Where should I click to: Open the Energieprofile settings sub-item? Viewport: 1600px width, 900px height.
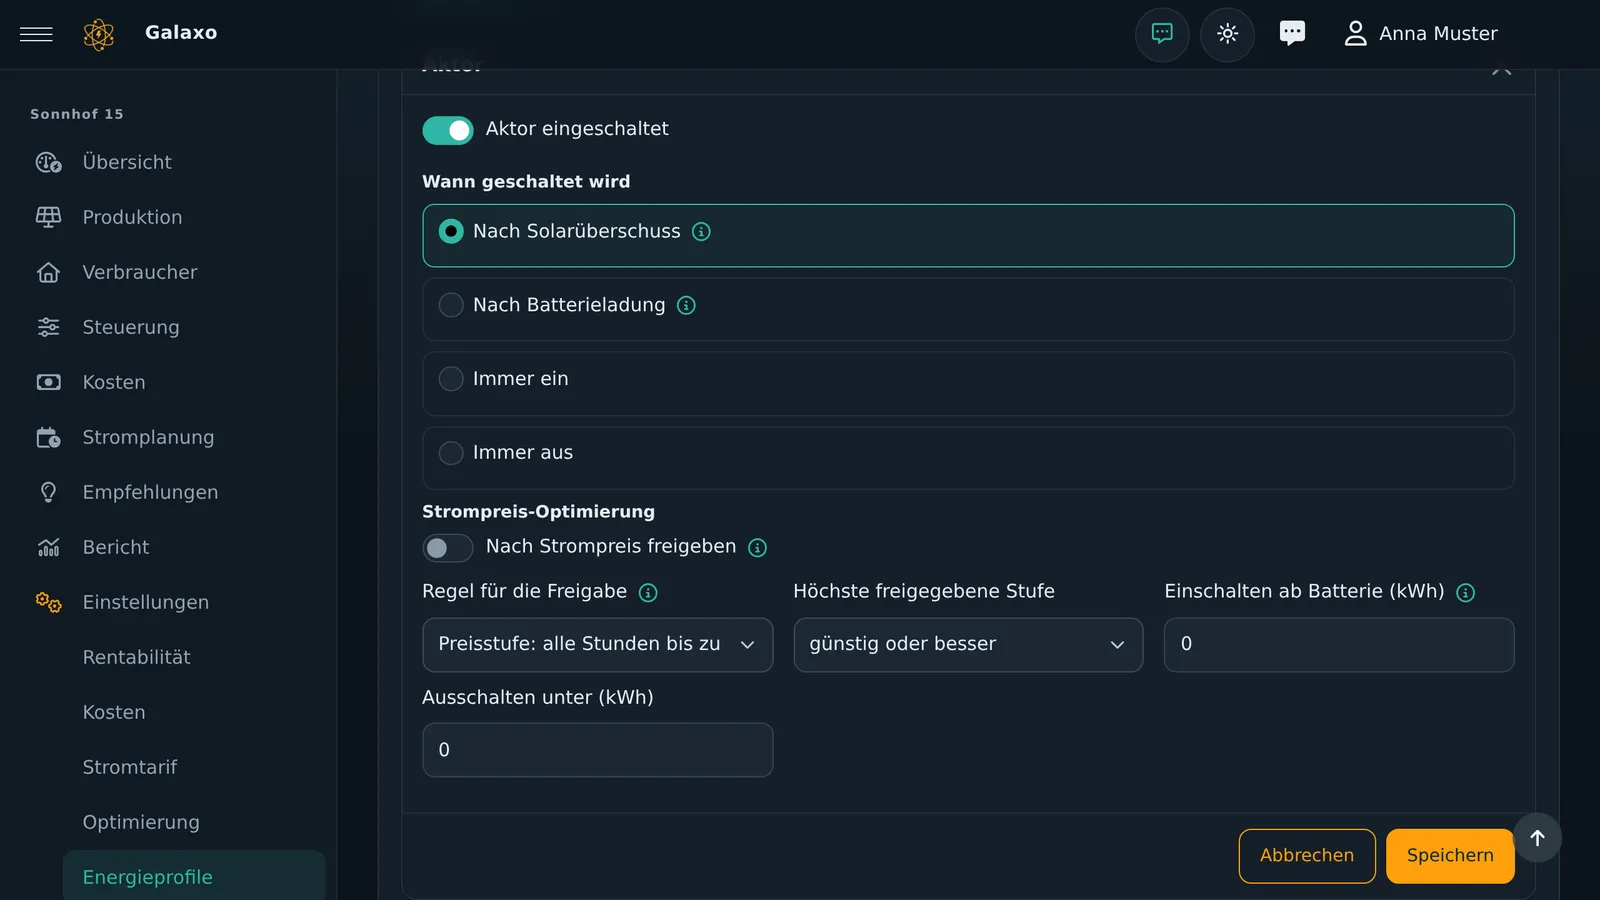(194, 877)
